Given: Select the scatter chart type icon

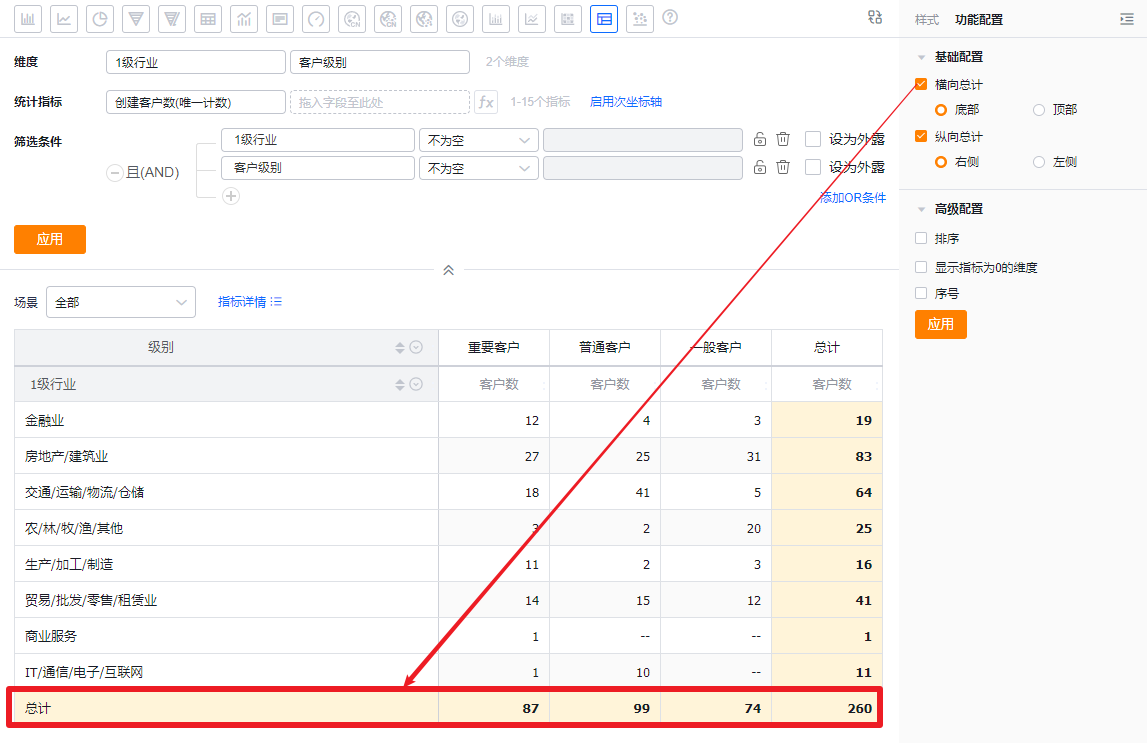Looking at the screenshot, I should click(x=640, y=18).
